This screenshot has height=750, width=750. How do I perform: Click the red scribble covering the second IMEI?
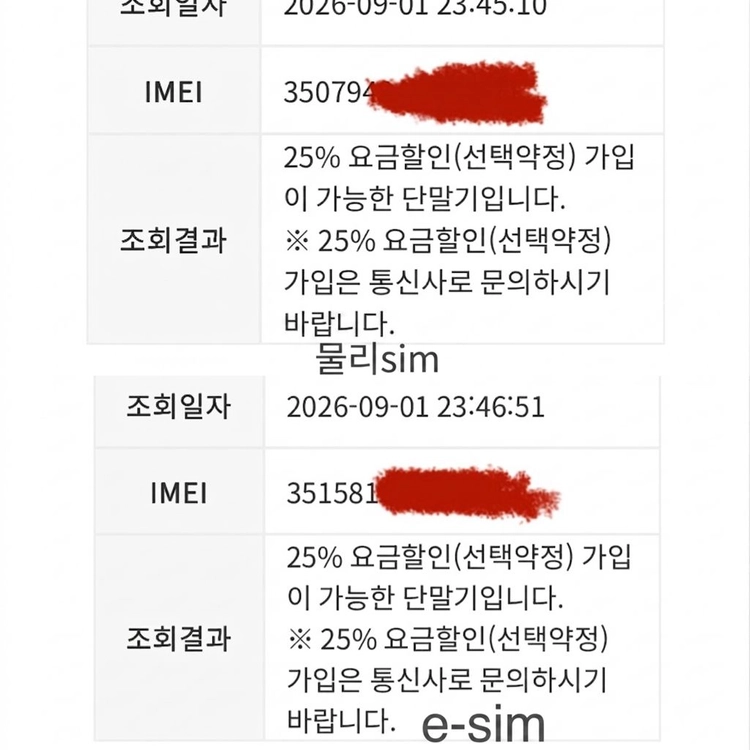466,494
